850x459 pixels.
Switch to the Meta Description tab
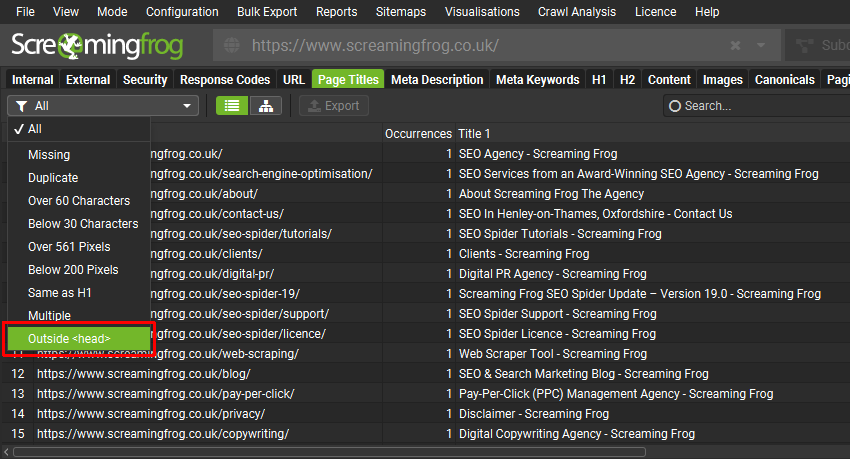(x=437, y=80)
